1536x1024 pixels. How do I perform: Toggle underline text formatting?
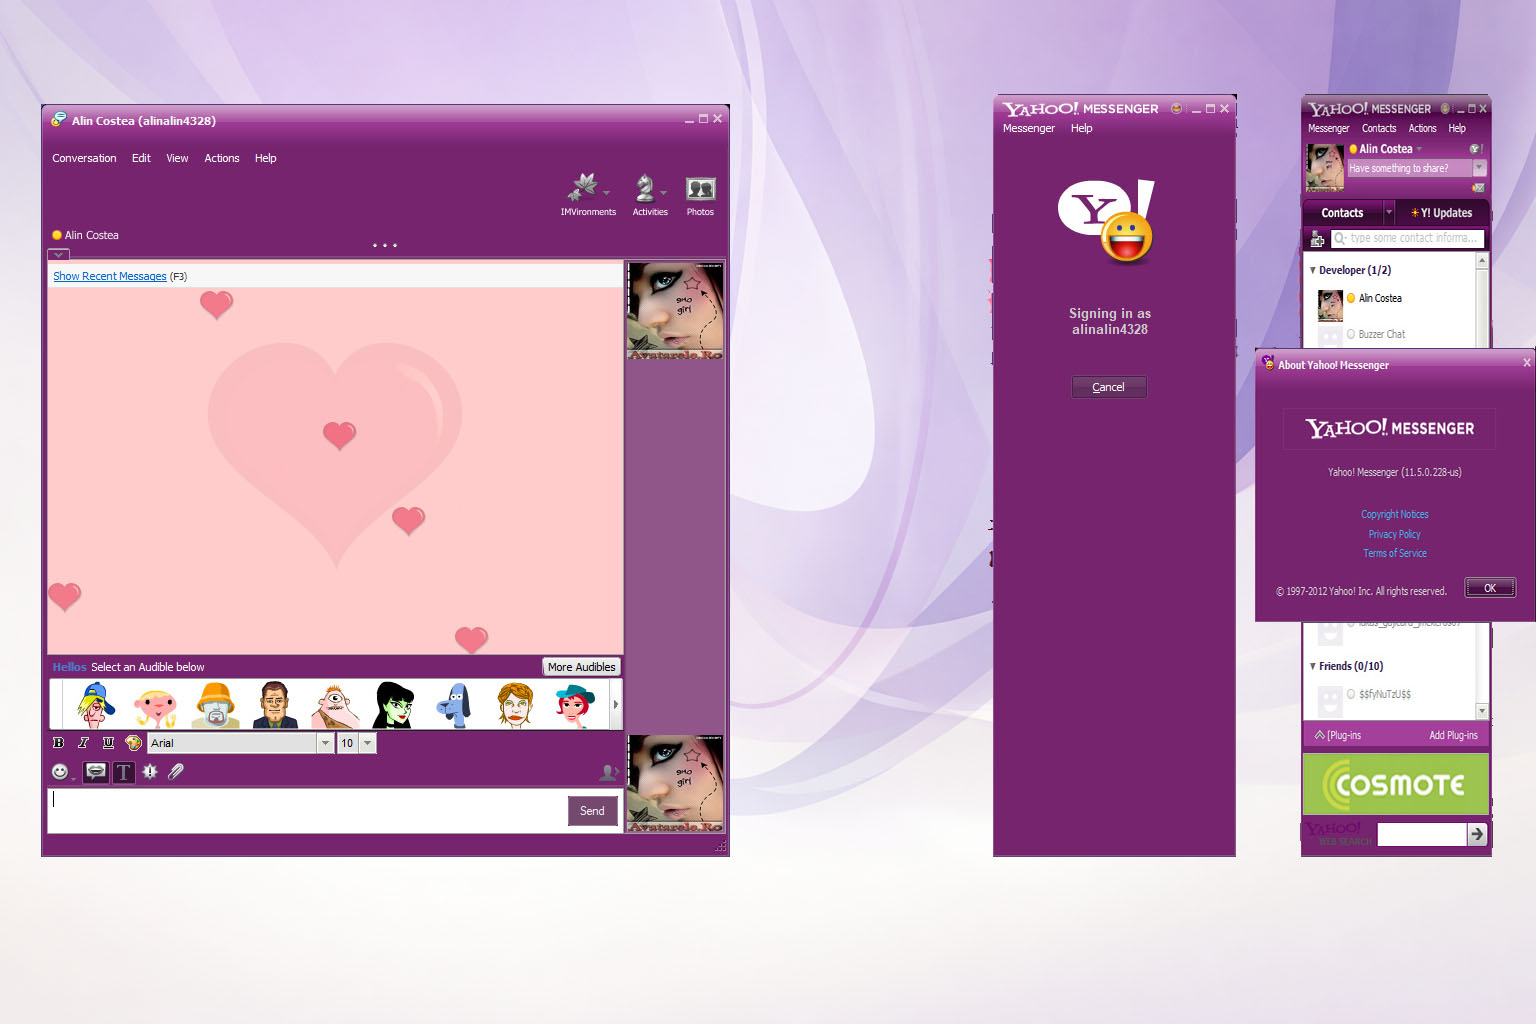(x=108, y=743)
